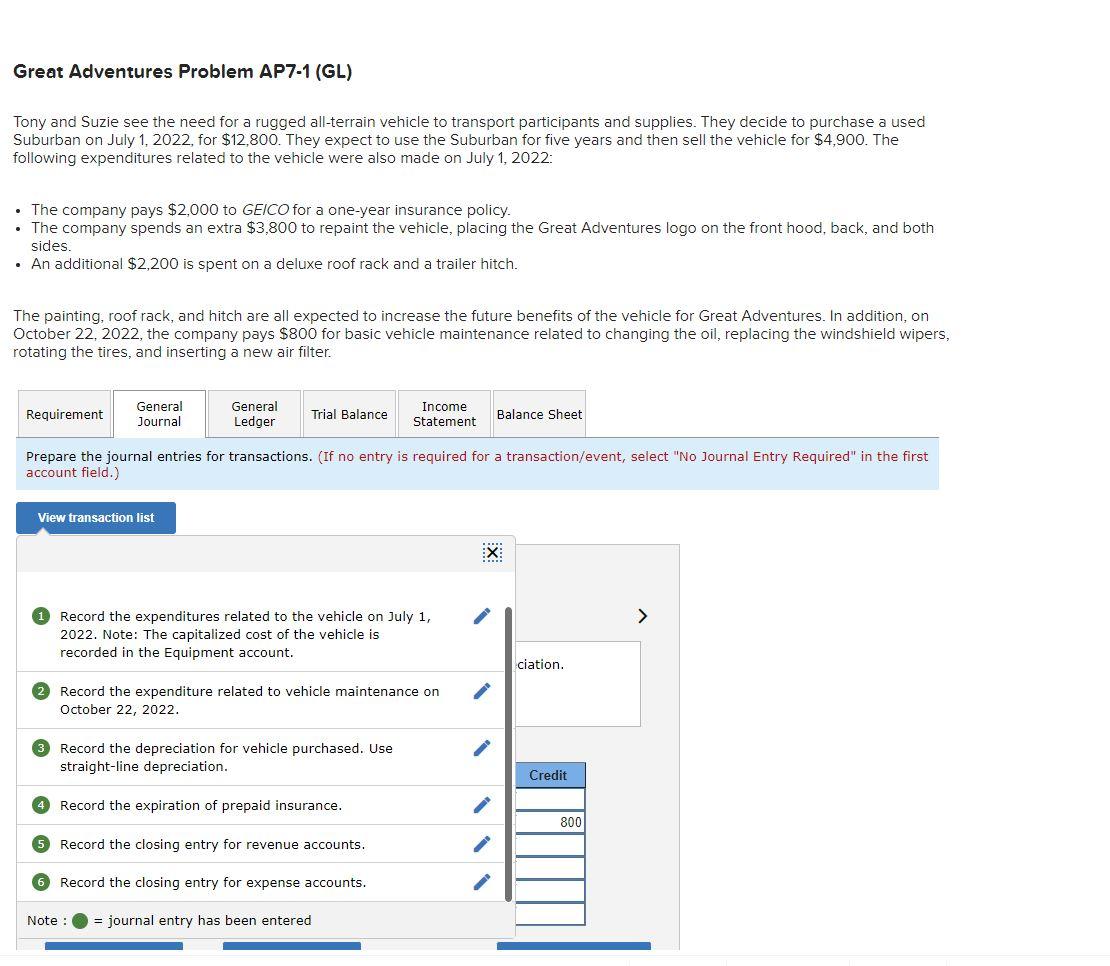Click the Credit column header
The image size is (1110, 966).
tap(550, 775)
